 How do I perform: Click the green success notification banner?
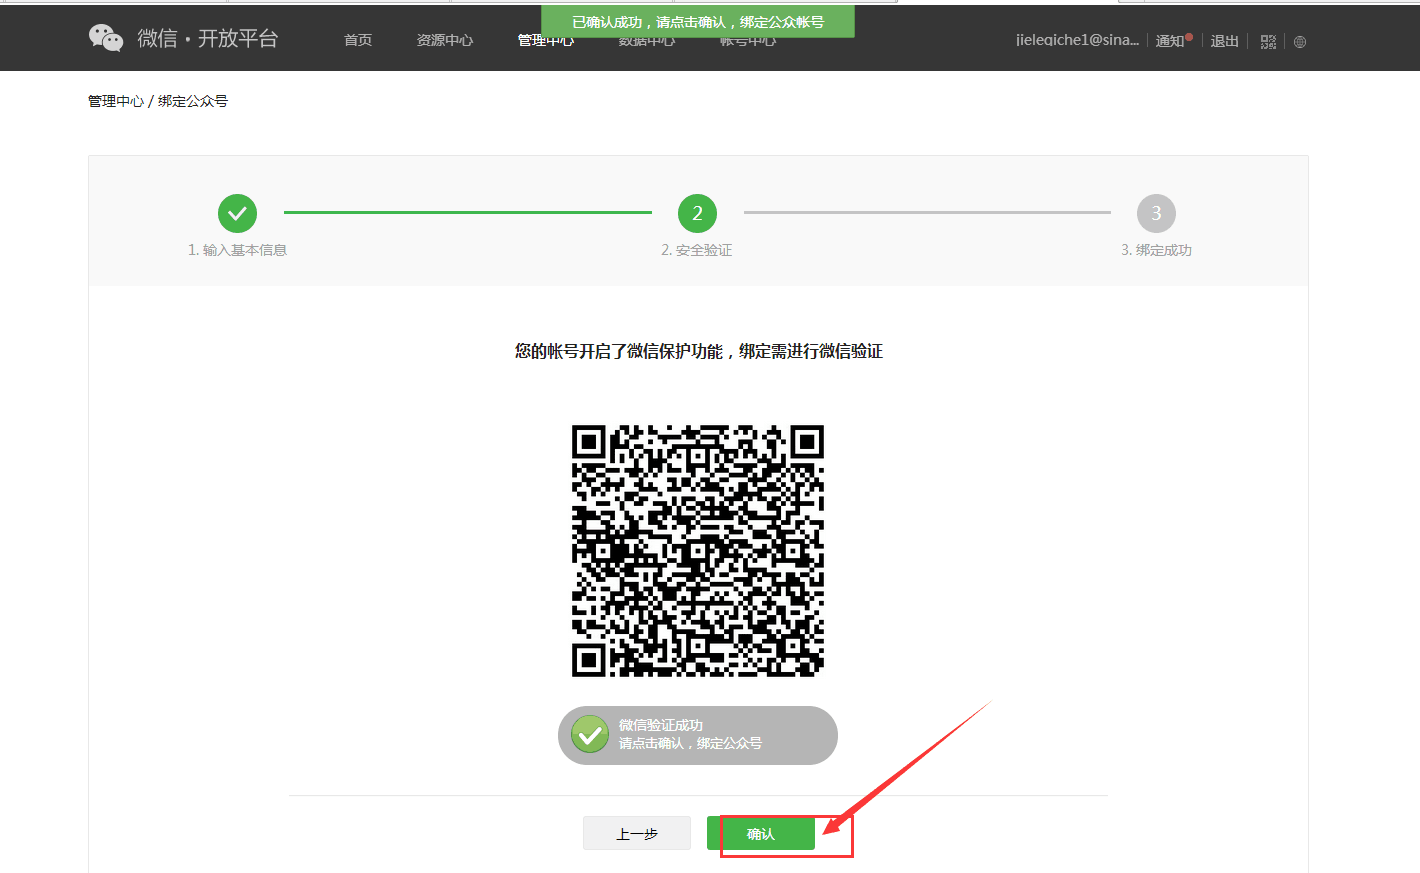(x=698, y=21)
